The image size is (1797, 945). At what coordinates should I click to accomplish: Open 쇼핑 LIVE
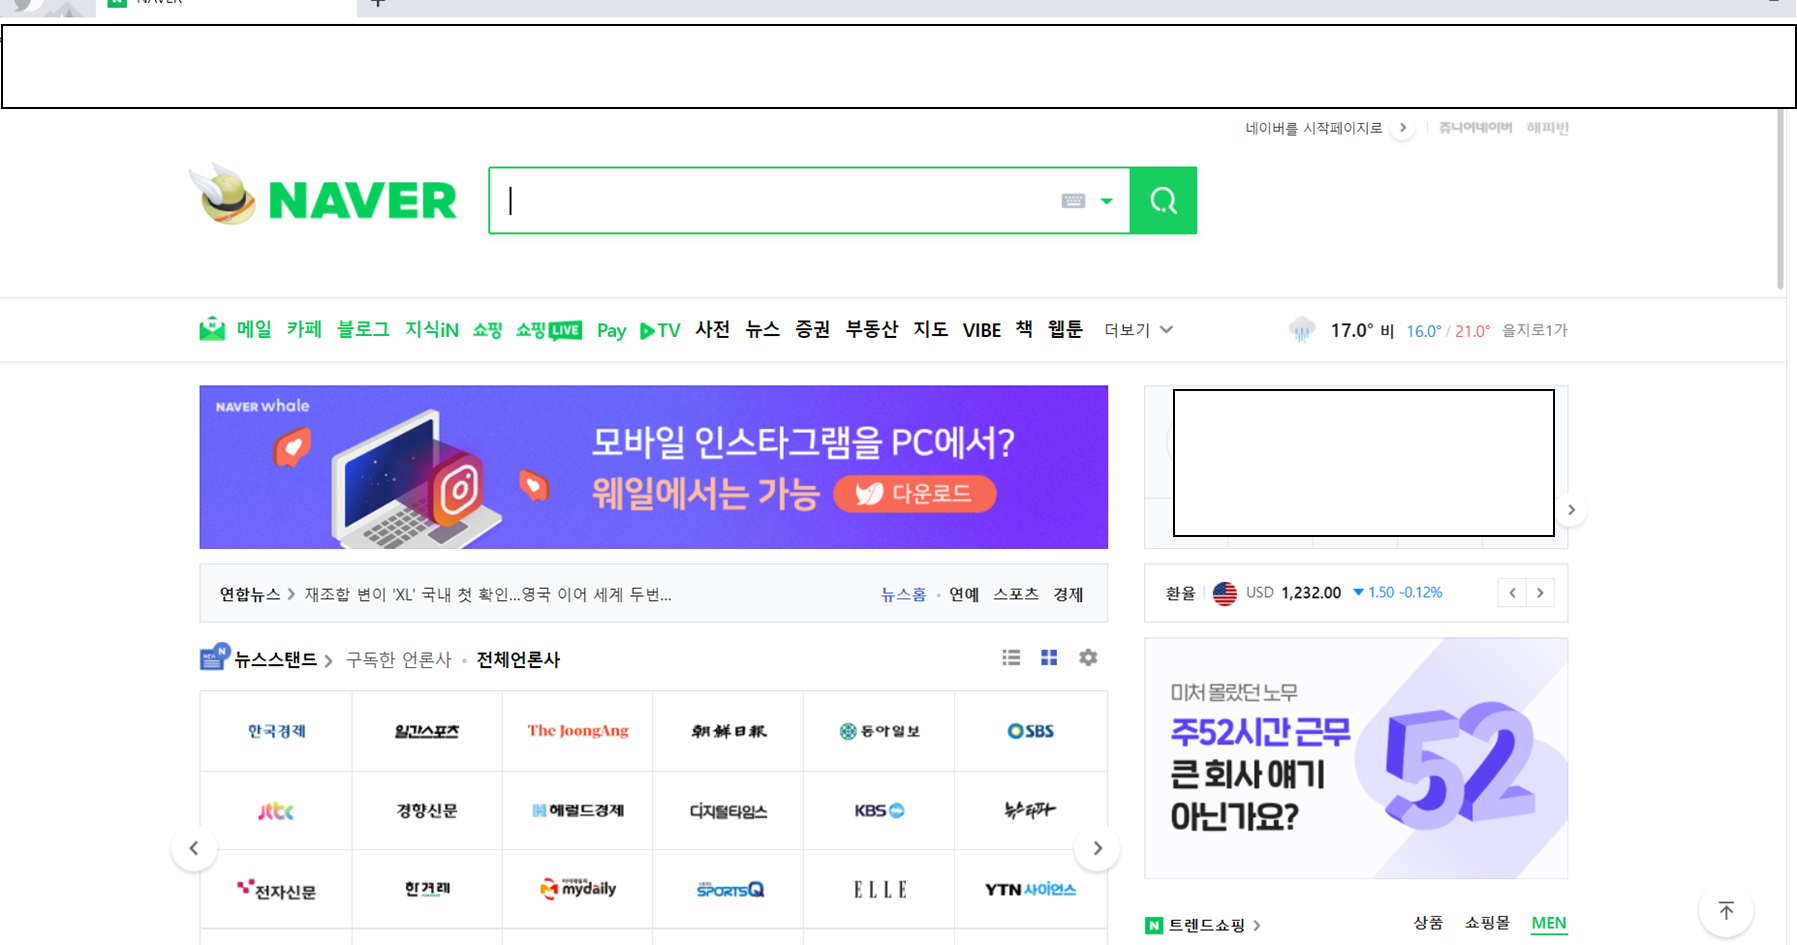(548, 330)
